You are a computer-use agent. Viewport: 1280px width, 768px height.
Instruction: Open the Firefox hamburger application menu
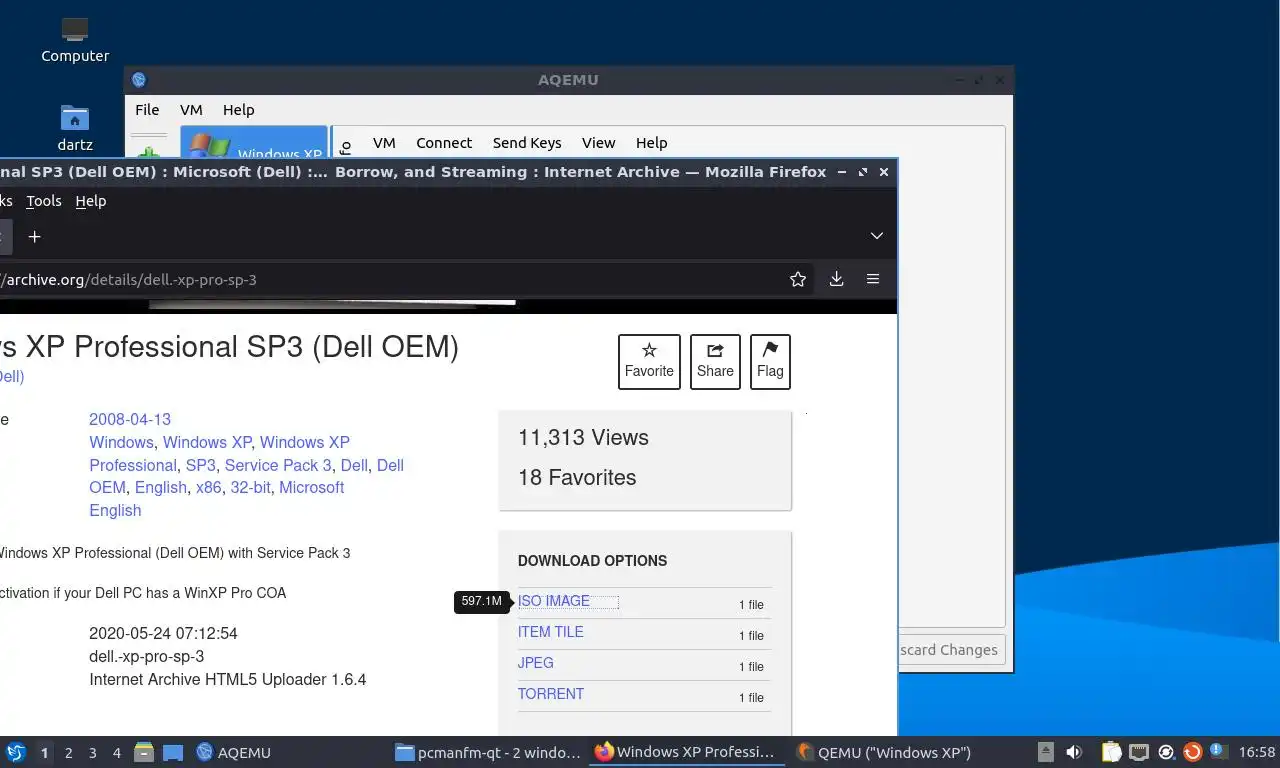click(873, 279)
